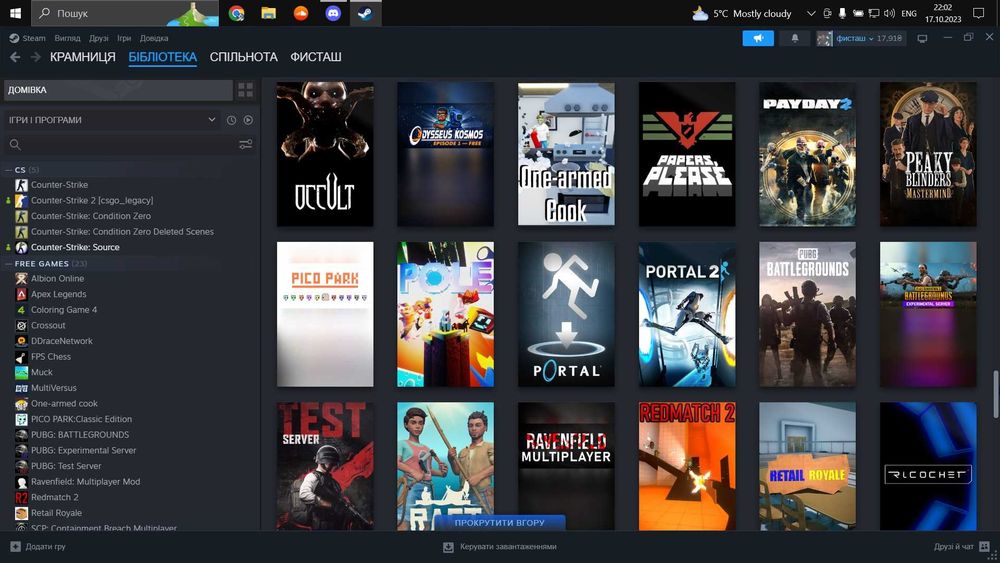Screen dimensions: 1000x563
Task: Open the Occult game cover
Action: [325, 154]
